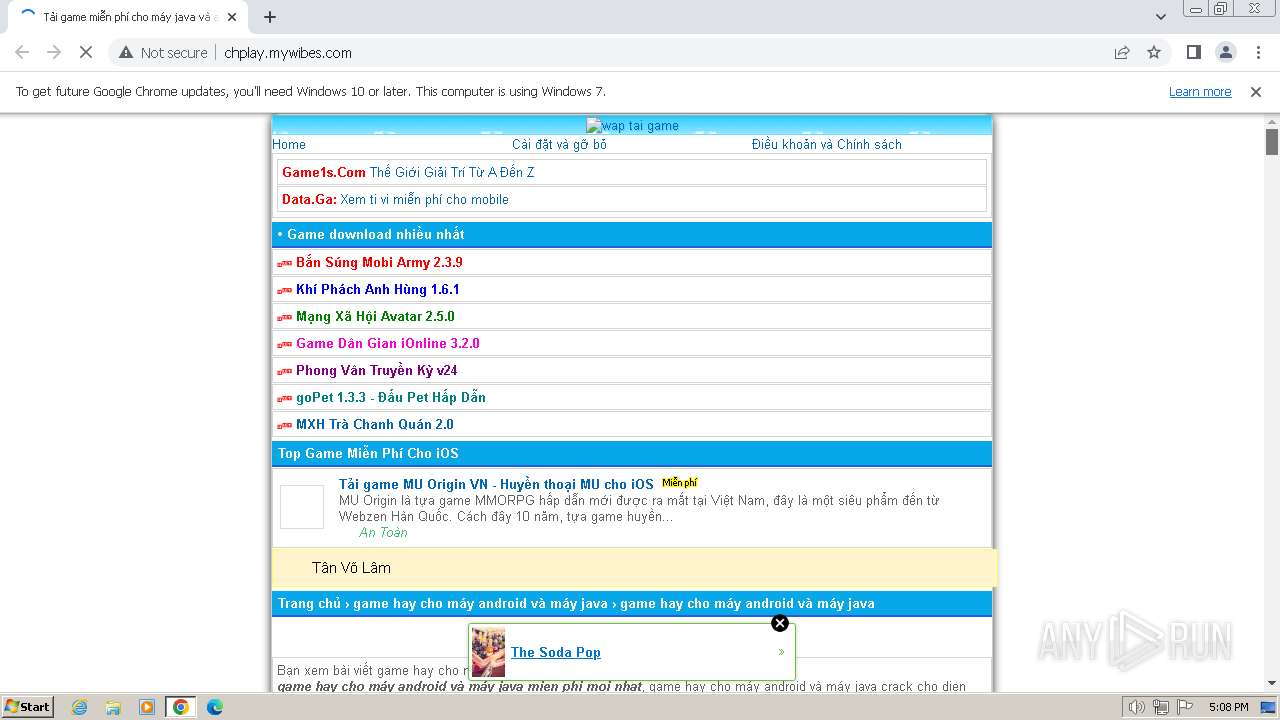Close The Soda Pop ad popup
The image size is (1280, 720).
[780, 623]
